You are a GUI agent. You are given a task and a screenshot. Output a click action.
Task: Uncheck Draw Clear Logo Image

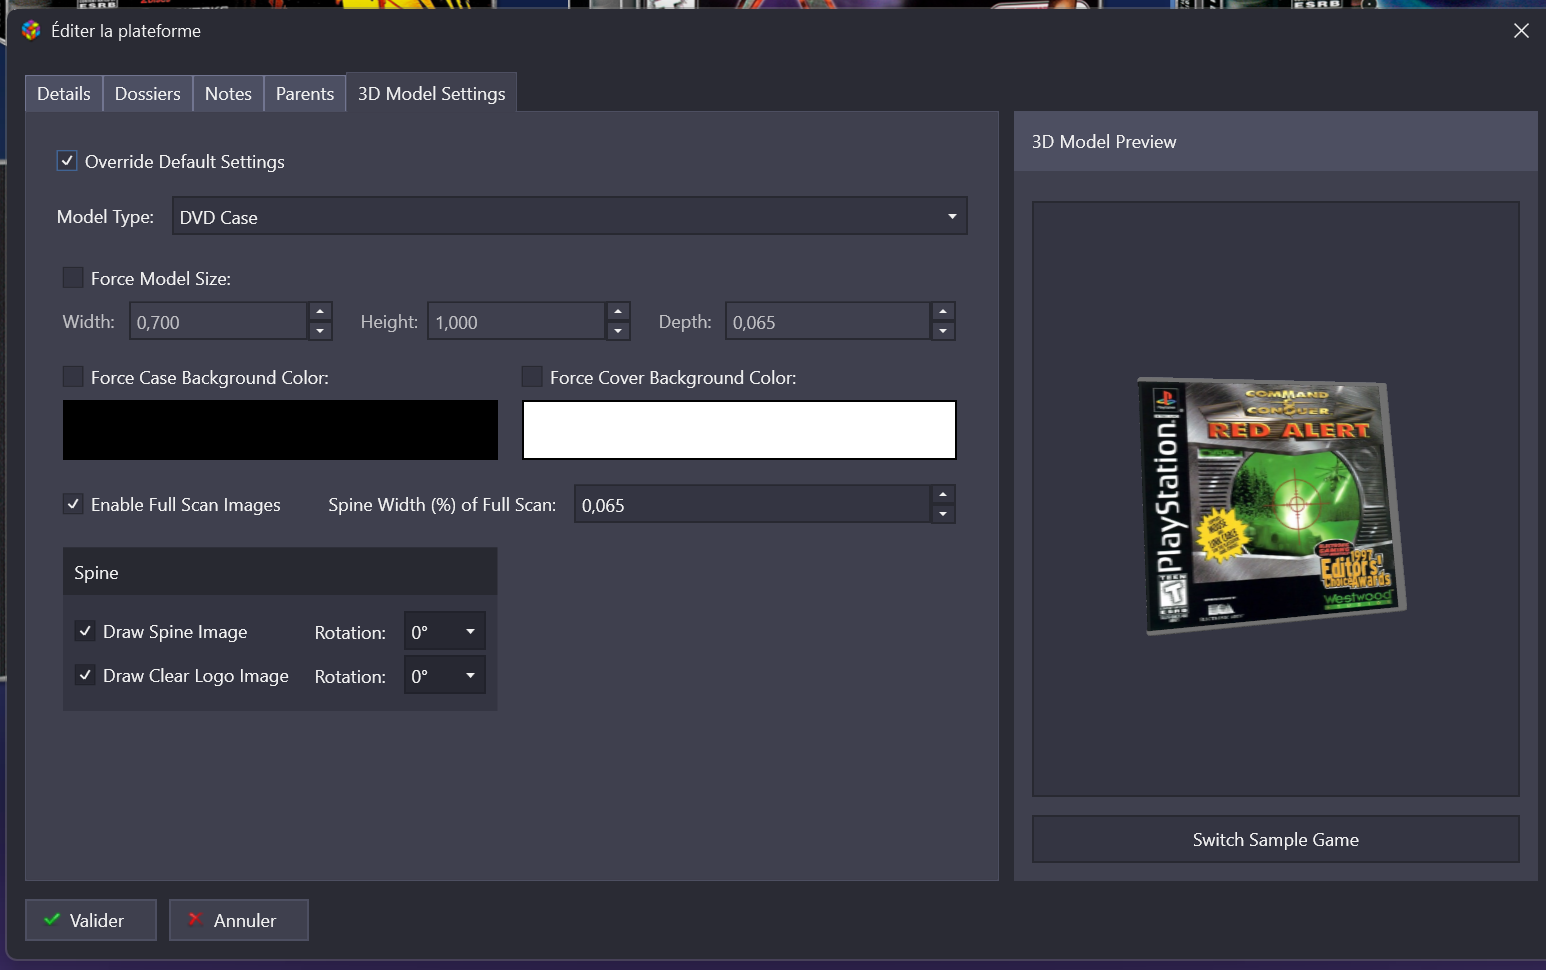[x=85, y=675]
